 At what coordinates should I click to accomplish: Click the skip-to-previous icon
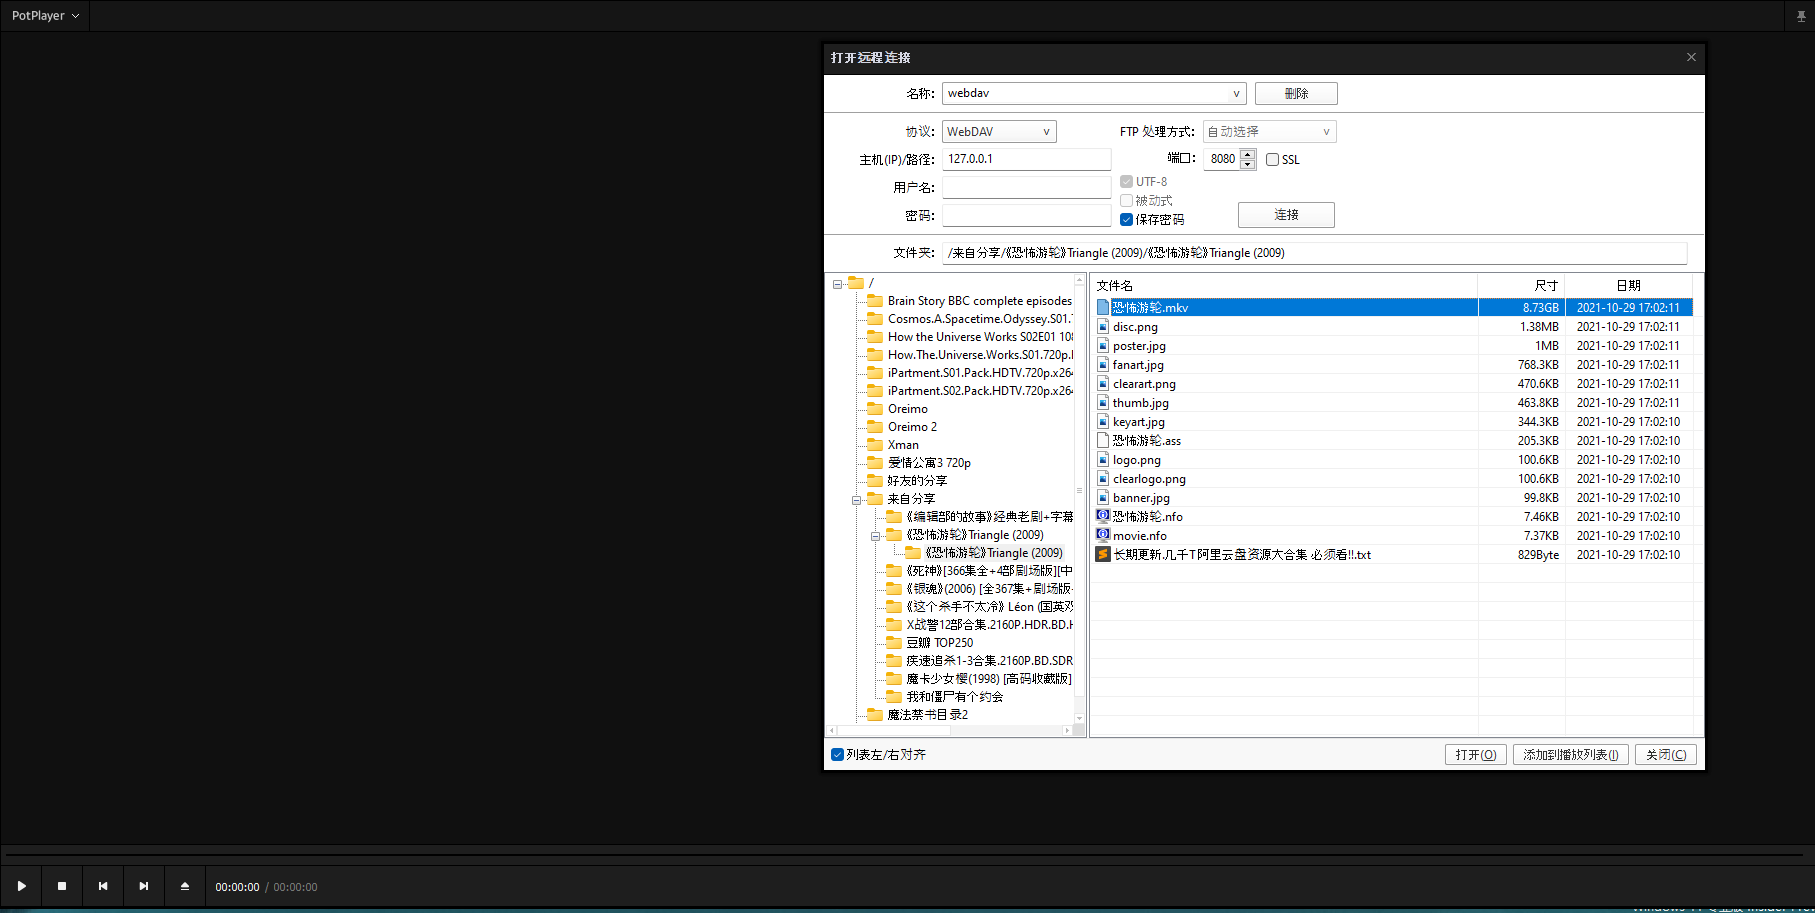pyautogui.click(x=102, y=886)
